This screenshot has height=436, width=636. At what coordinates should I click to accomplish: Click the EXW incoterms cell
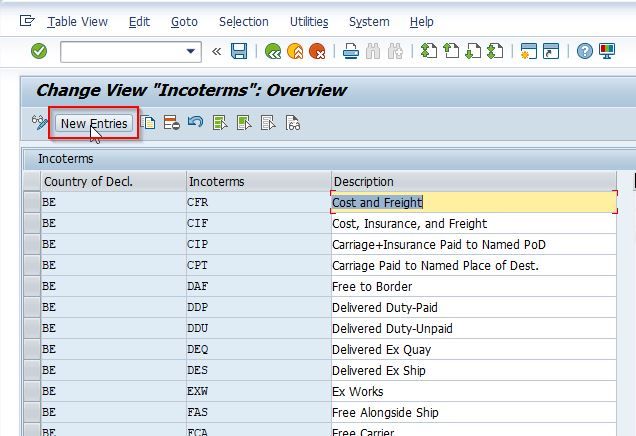pos(259,391)
